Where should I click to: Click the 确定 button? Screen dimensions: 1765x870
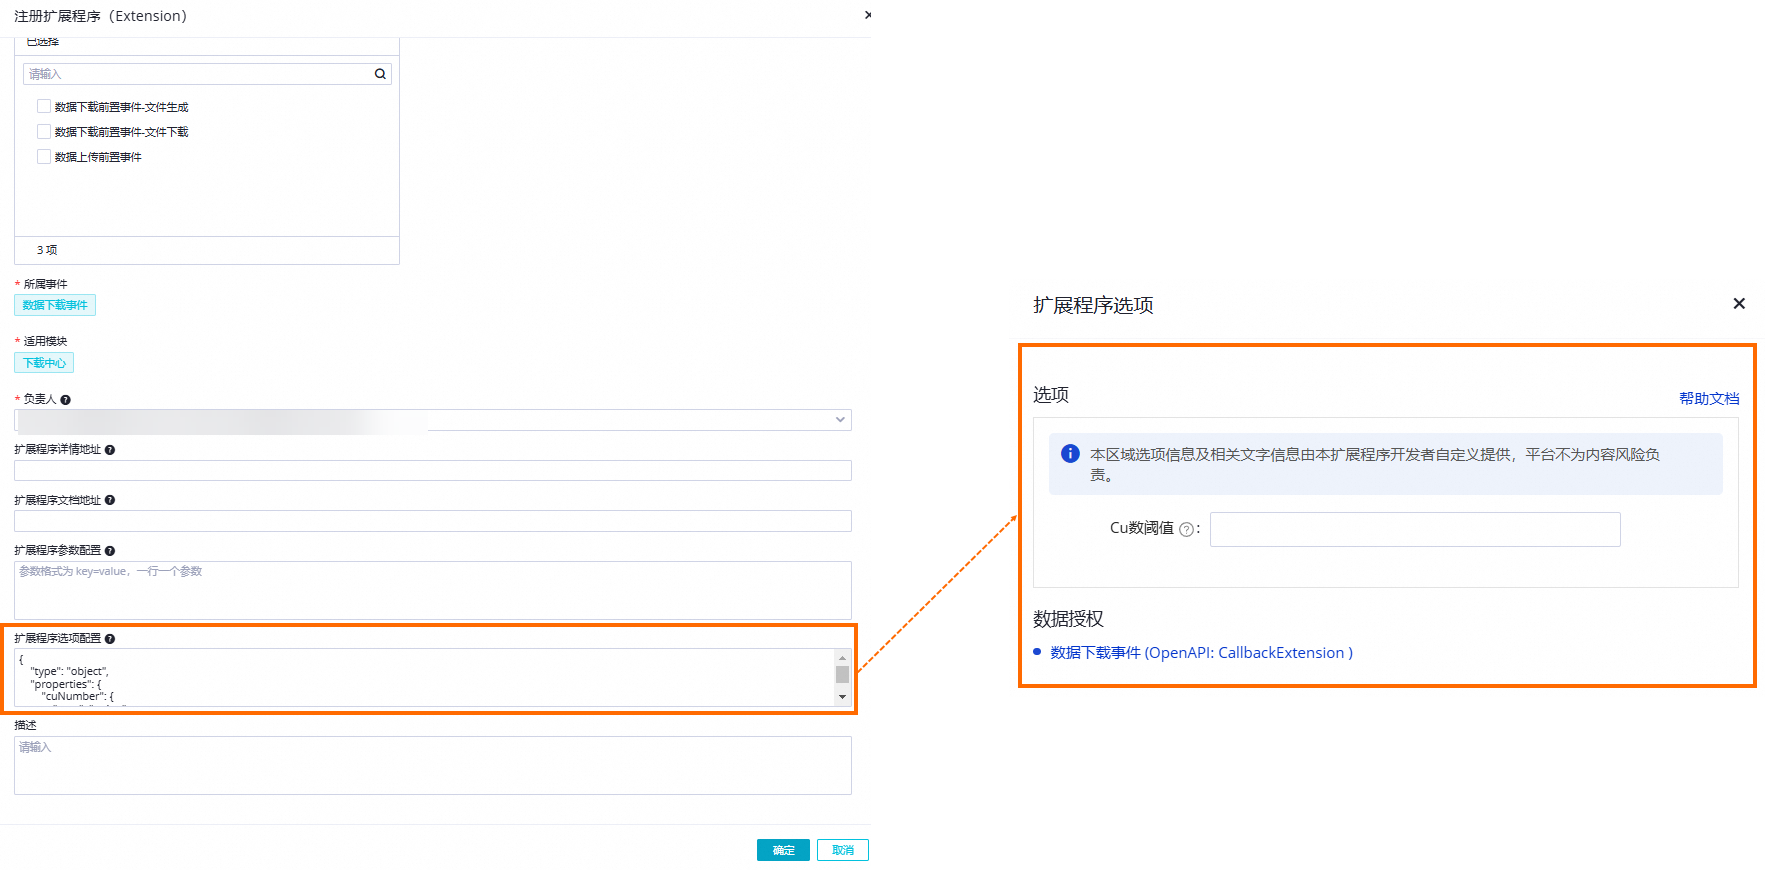pos(783,850)
